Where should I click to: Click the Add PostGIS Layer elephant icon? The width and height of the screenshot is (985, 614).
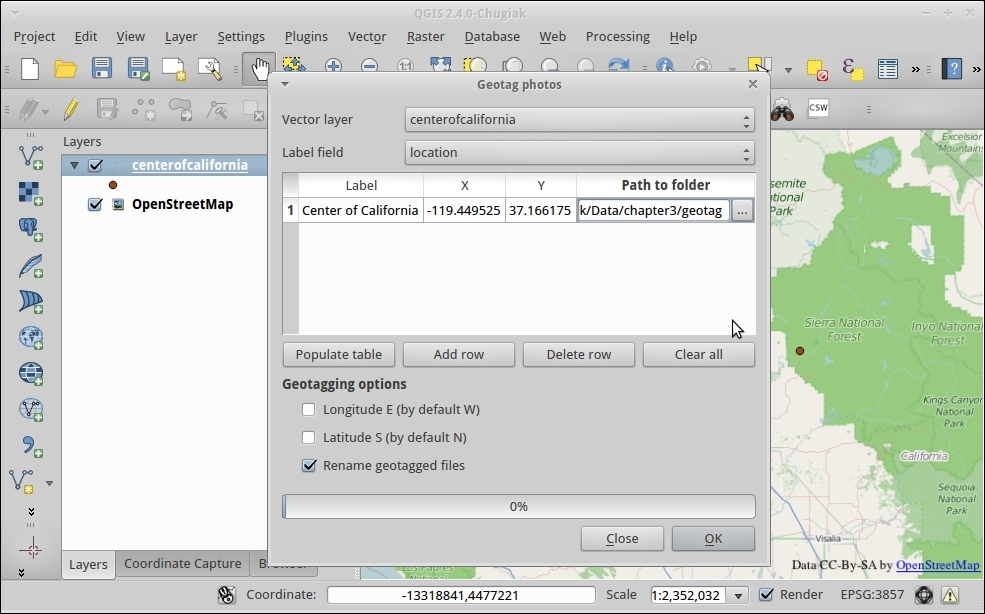(x=31, y=228)
